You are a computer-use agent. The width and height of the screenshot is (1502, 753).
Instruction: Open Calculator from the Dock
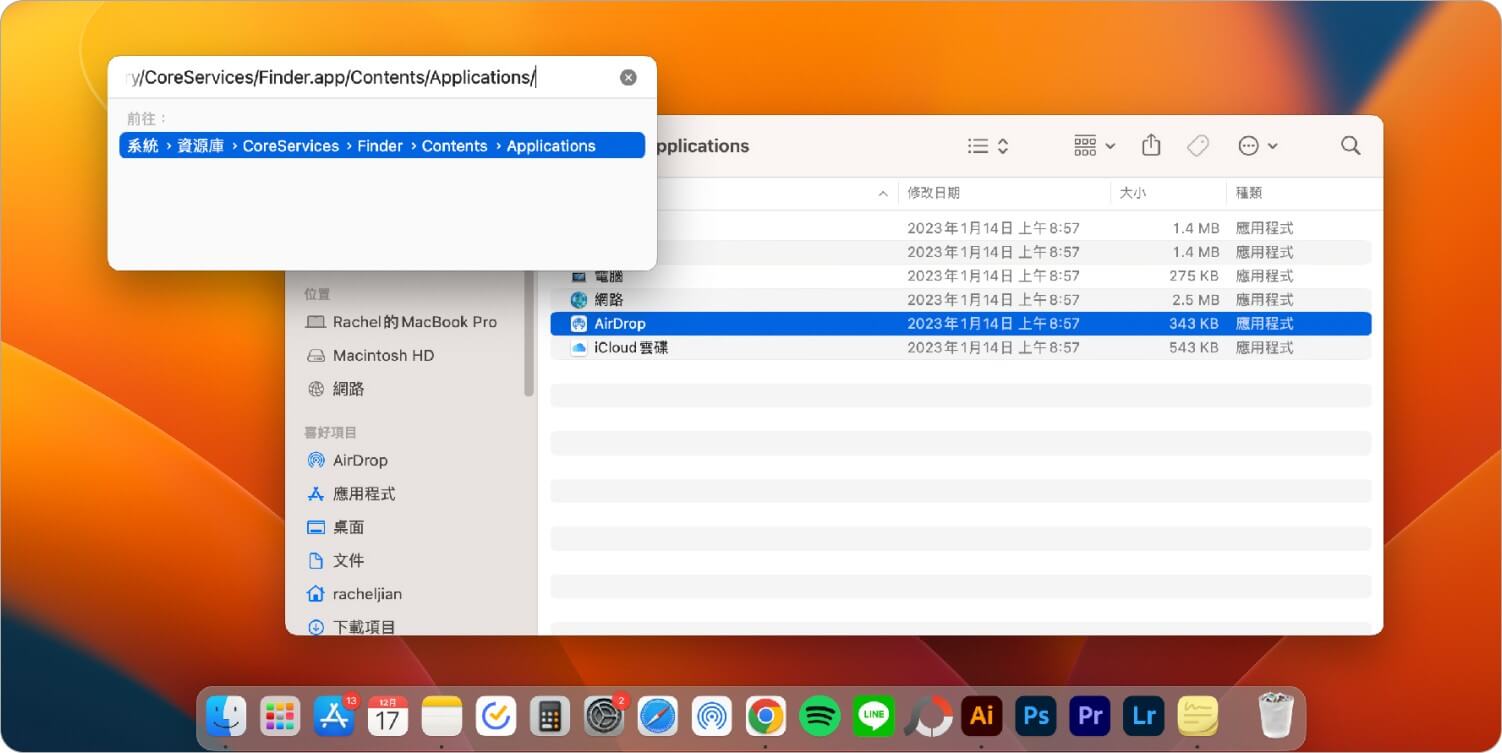point(550,716)
